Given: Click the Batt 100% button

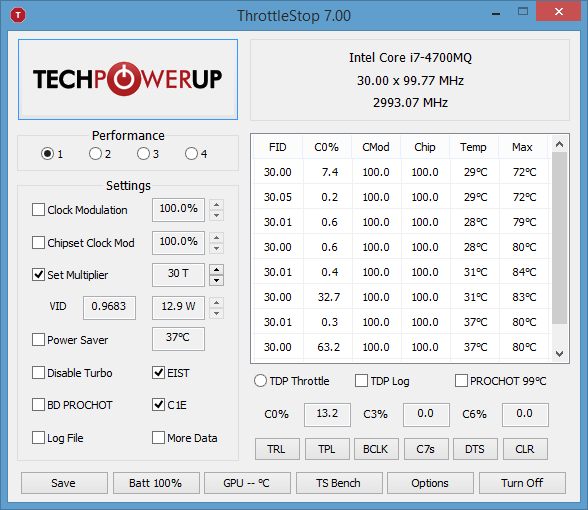Looking at the screenshot, I should tap(156, 483).
